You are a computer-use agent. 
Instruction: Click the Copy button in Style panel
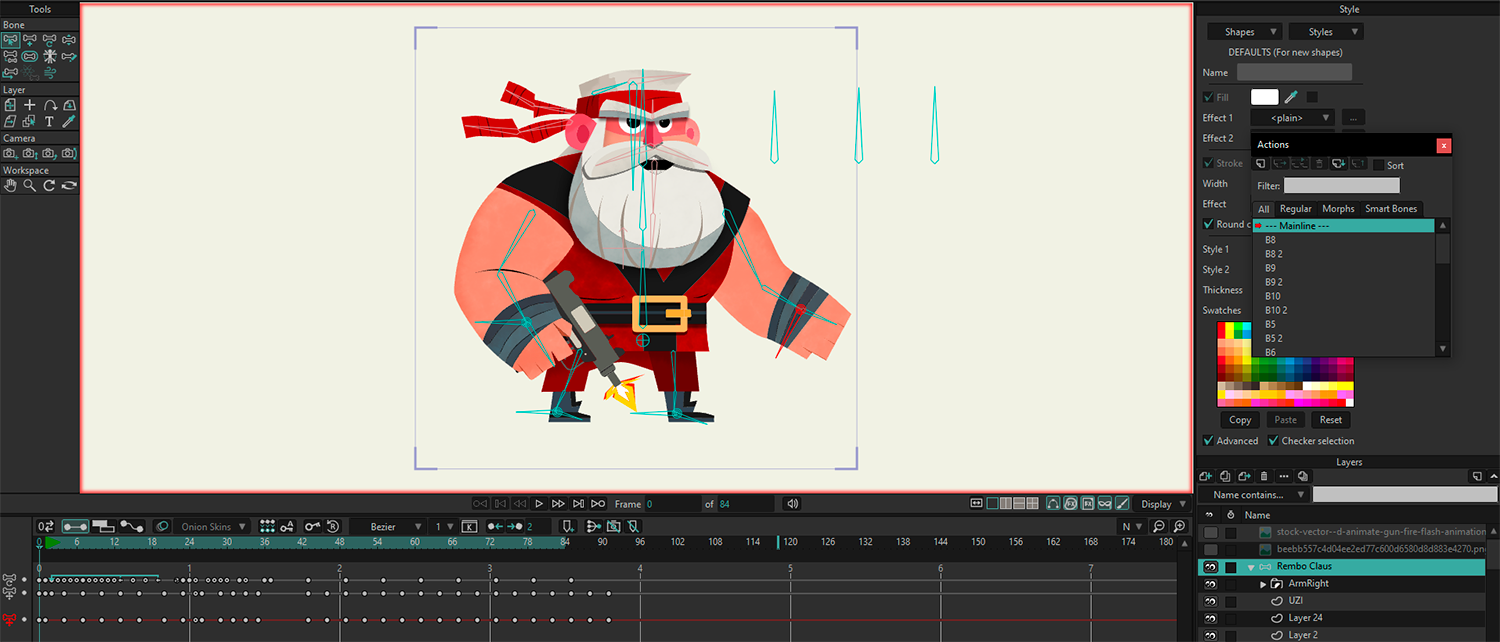coord(1240,420)
